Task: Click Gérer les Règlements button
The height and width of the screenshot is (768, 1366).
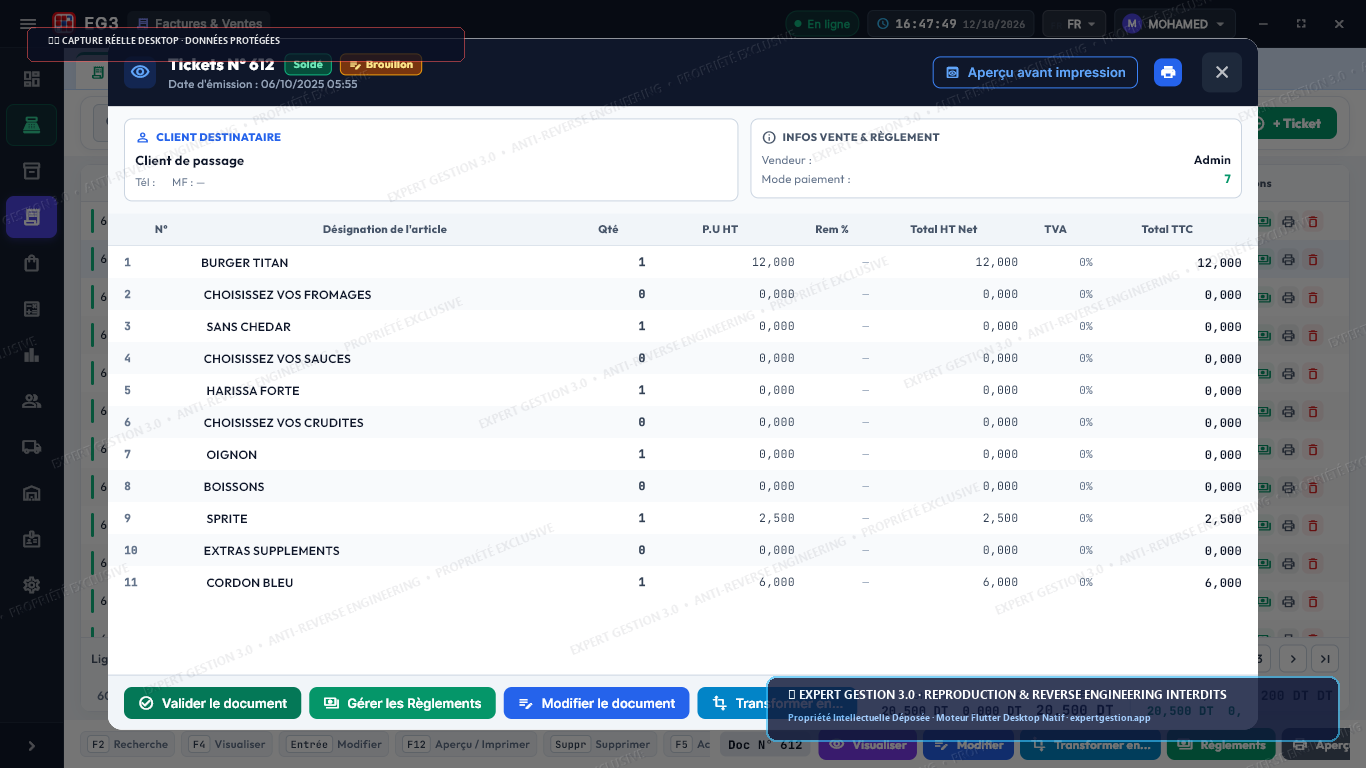Action: coord(402,703)
